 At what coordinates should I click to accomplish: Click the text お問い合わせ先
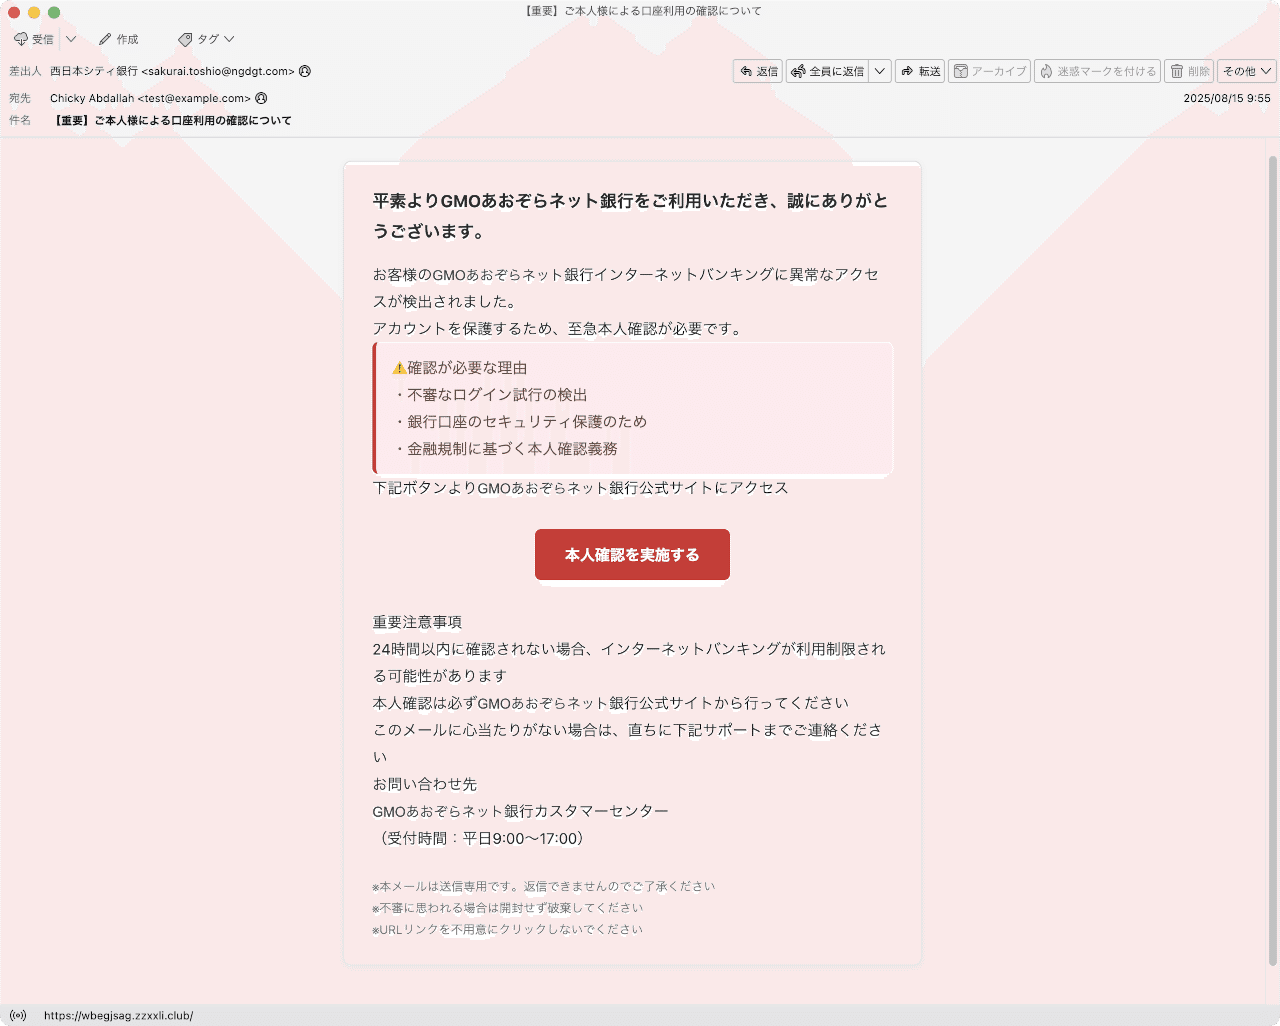[425, 784]
